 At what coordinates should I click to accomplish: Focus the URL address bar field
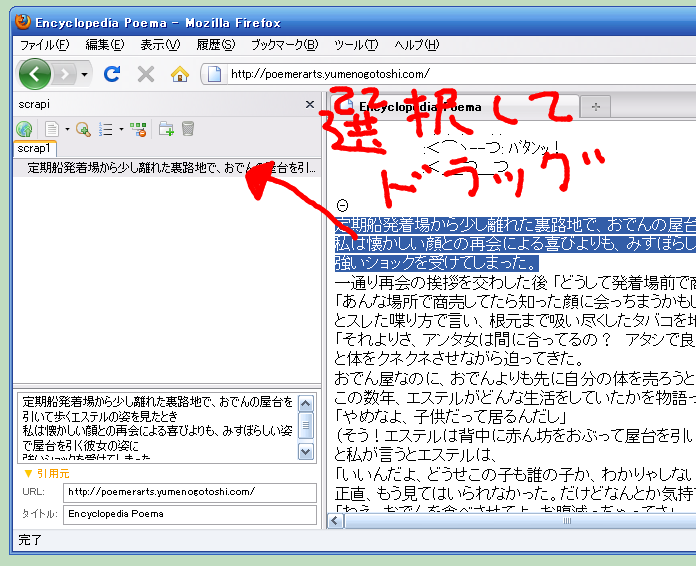[462, 74]
